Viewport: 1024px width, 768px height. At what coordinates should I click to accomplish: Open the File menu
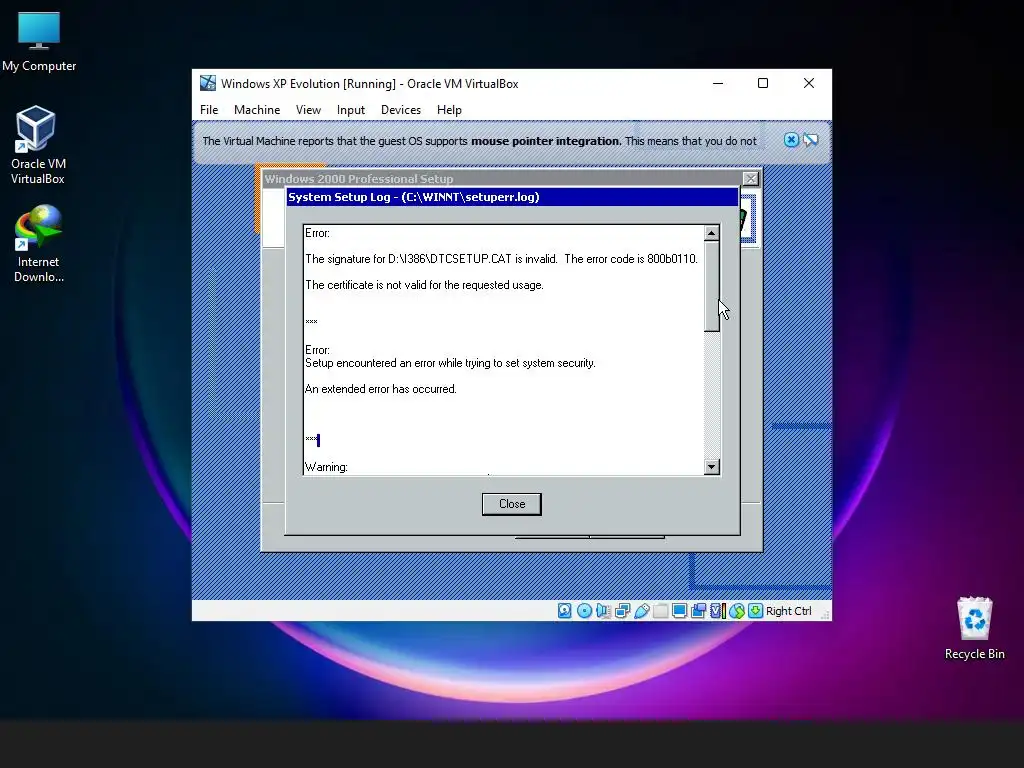[x=209, y=110]
